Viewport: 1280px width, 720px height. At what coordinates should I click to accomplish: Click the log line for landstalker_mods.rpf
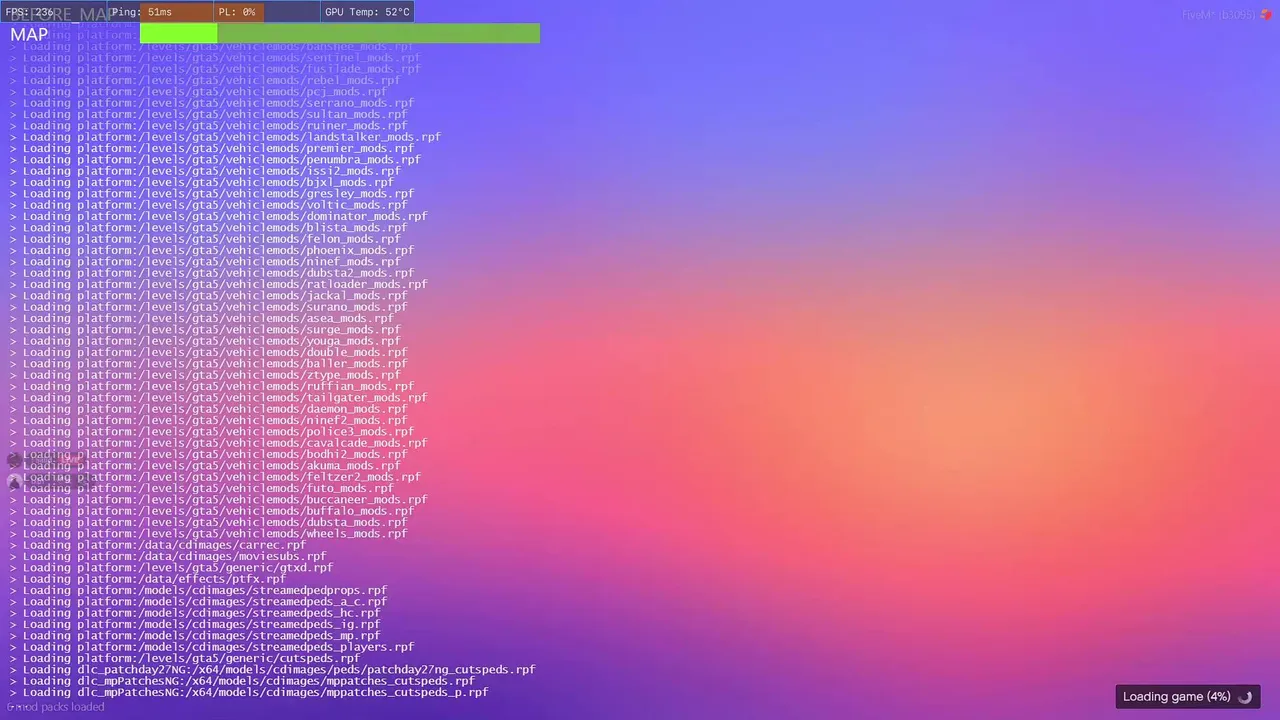pos(225,137)
